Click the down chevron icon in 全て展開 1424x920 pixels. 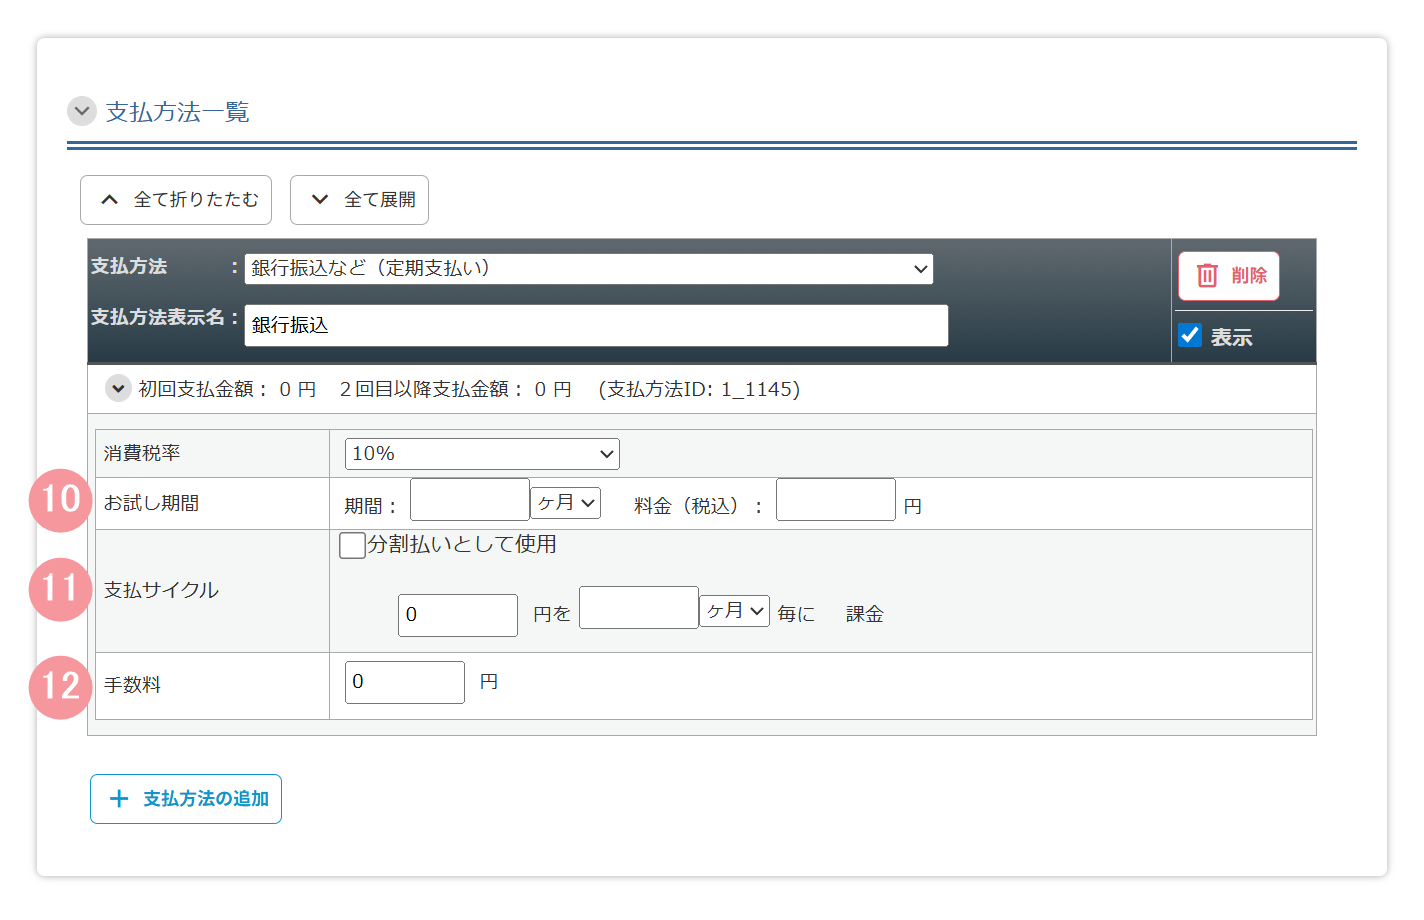[x=320, y=200]
